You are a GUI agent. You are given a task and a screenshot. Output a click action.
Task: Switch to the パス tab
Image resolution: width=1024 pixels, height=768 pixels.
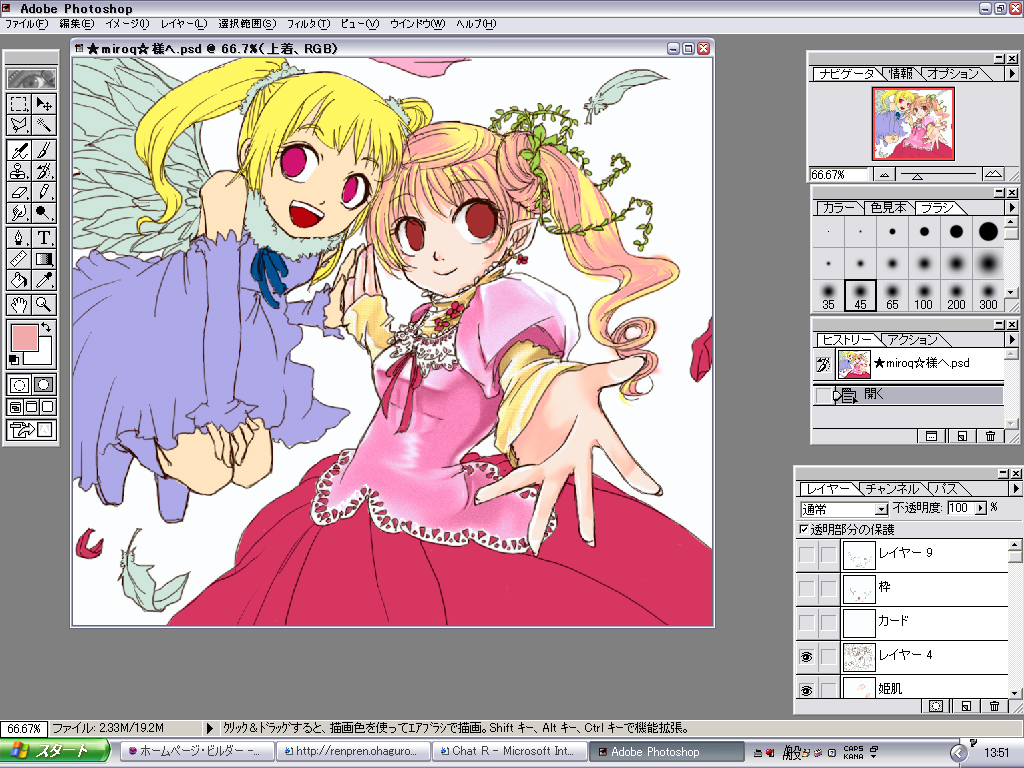946,488
